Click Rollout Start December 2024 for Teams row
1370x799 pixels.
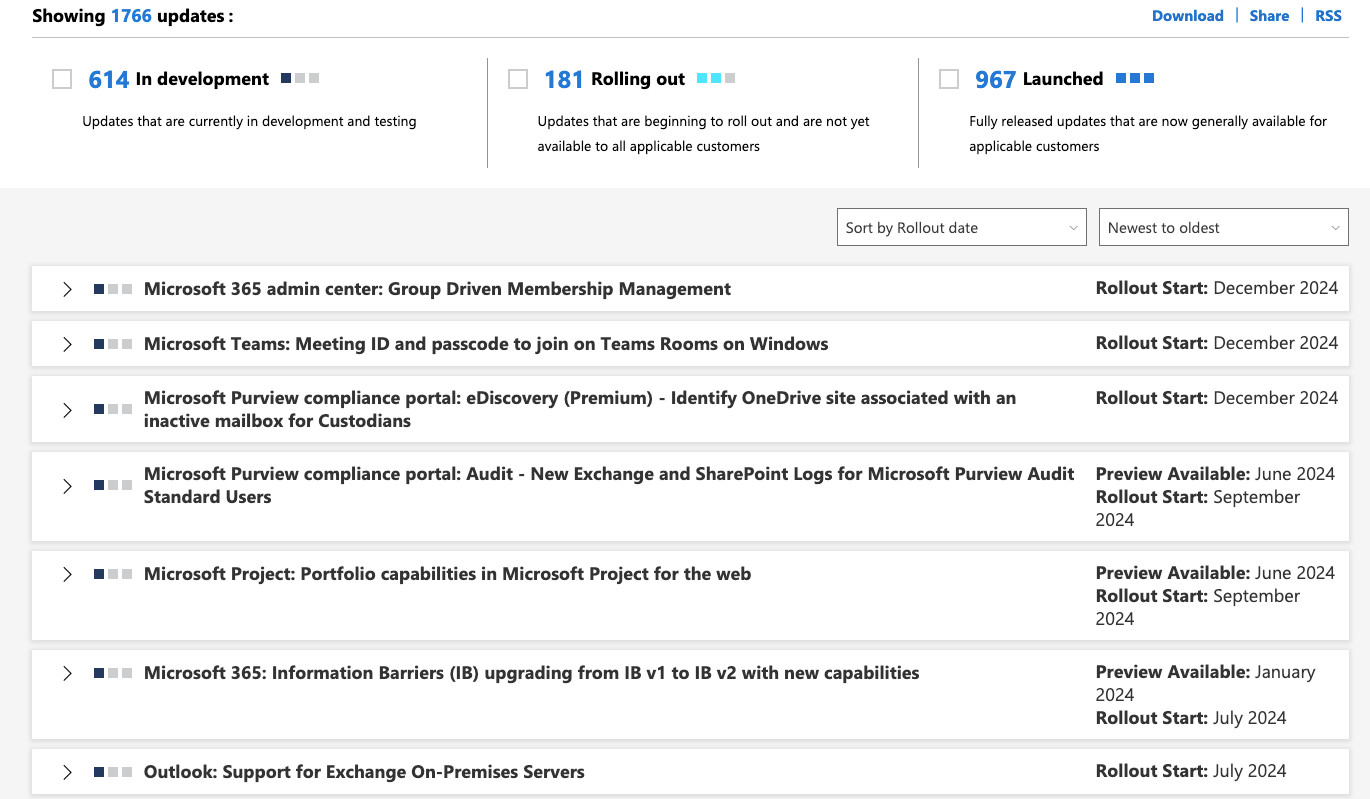pos(1217,343)
